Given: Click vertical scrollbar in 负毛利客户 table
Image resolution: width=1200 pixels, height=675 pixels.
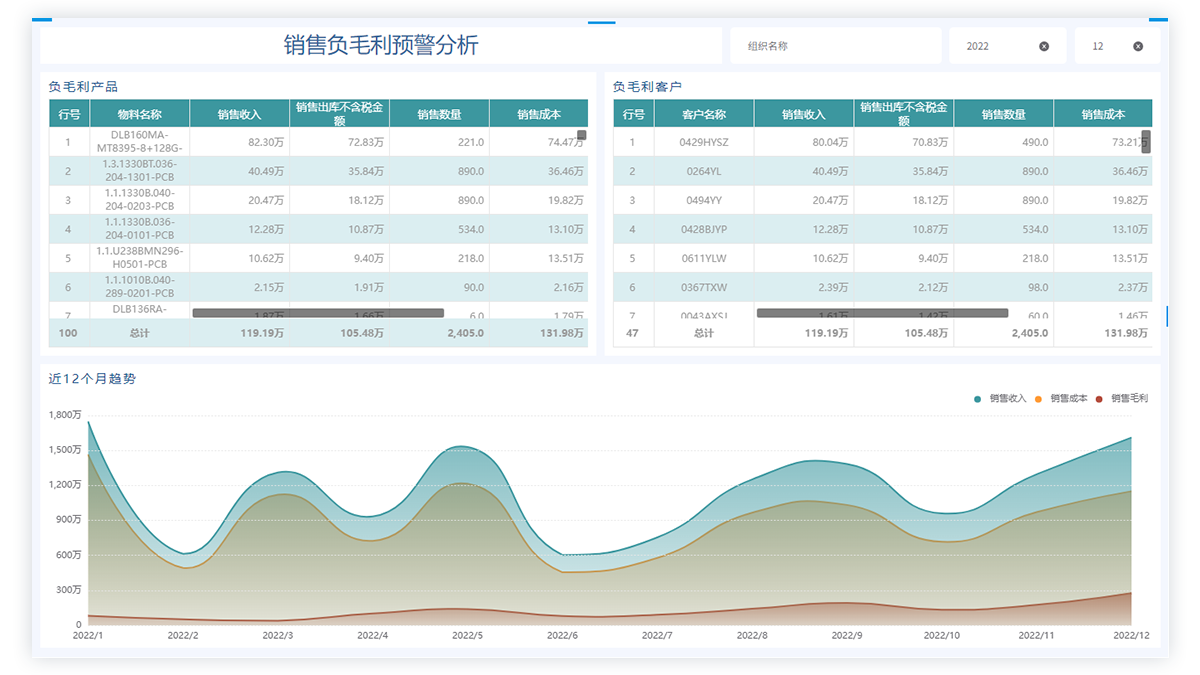Looking at the screenshot, I should click(1146, 141).
